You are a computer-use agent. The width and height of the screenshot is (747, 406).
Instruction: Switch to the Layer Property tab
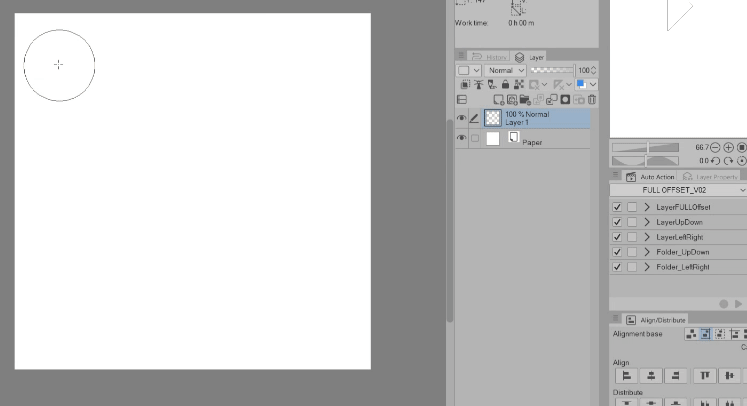pyautogui.click(x=710, y=177)
